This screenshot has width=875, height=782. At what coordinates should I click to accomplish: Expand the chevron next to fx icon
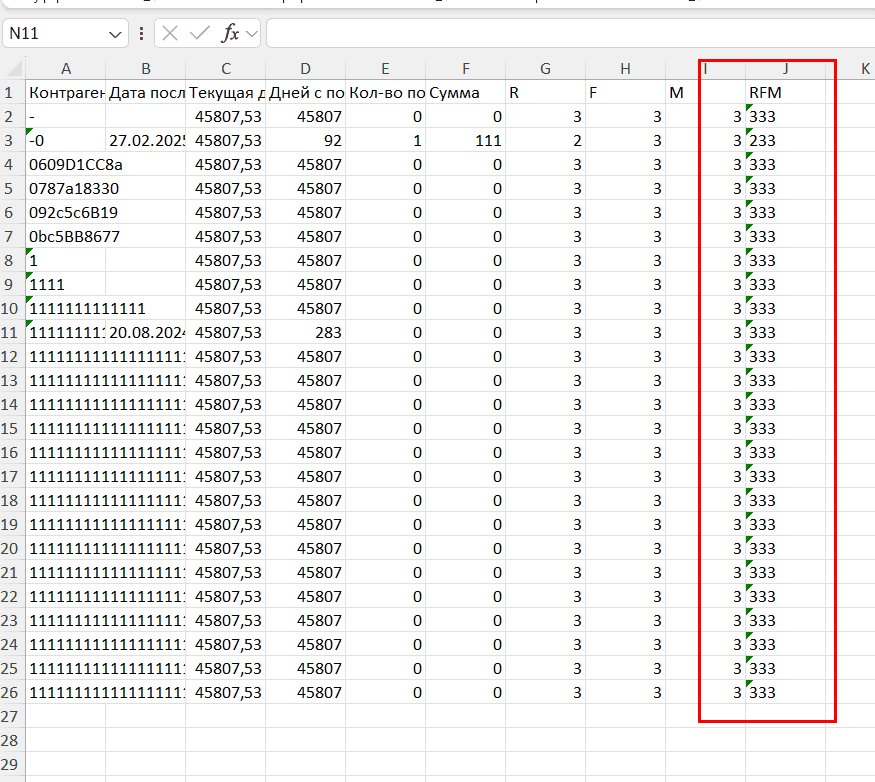pyautogui.click(x=251, y=33)
